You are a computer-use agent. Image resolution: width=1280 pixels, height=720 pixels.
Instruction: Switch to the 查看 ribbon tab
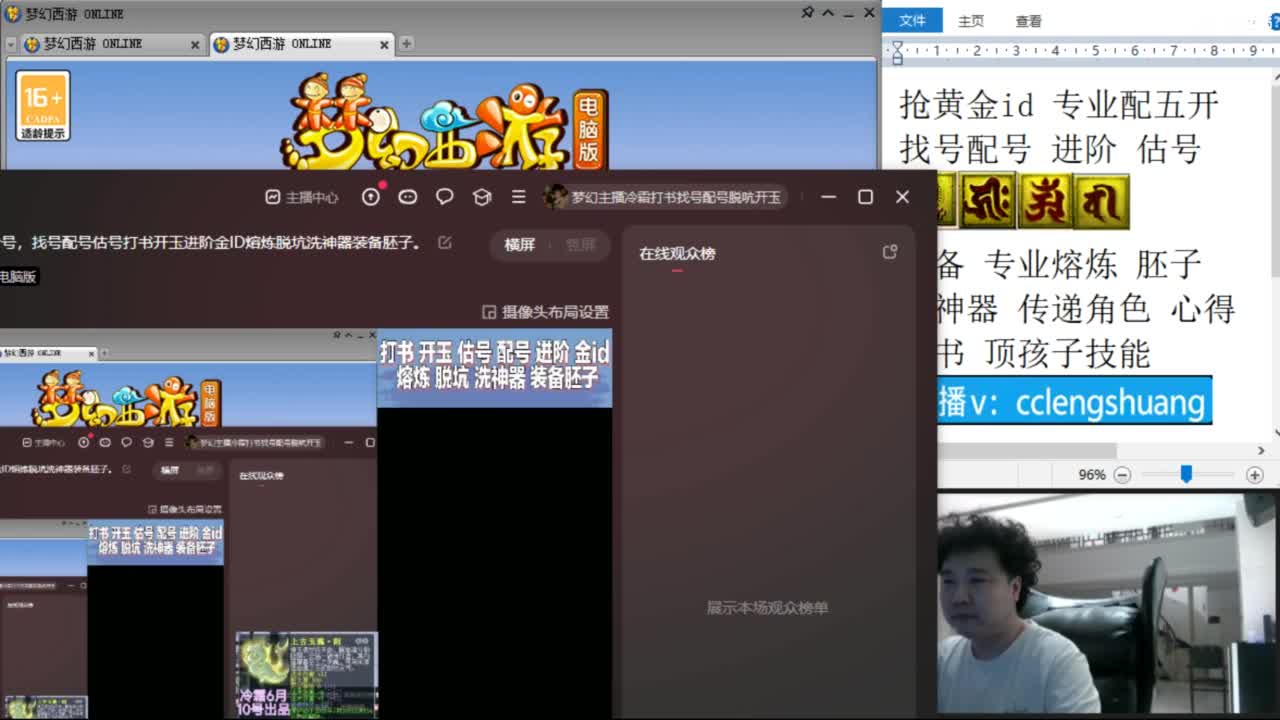1029,21
